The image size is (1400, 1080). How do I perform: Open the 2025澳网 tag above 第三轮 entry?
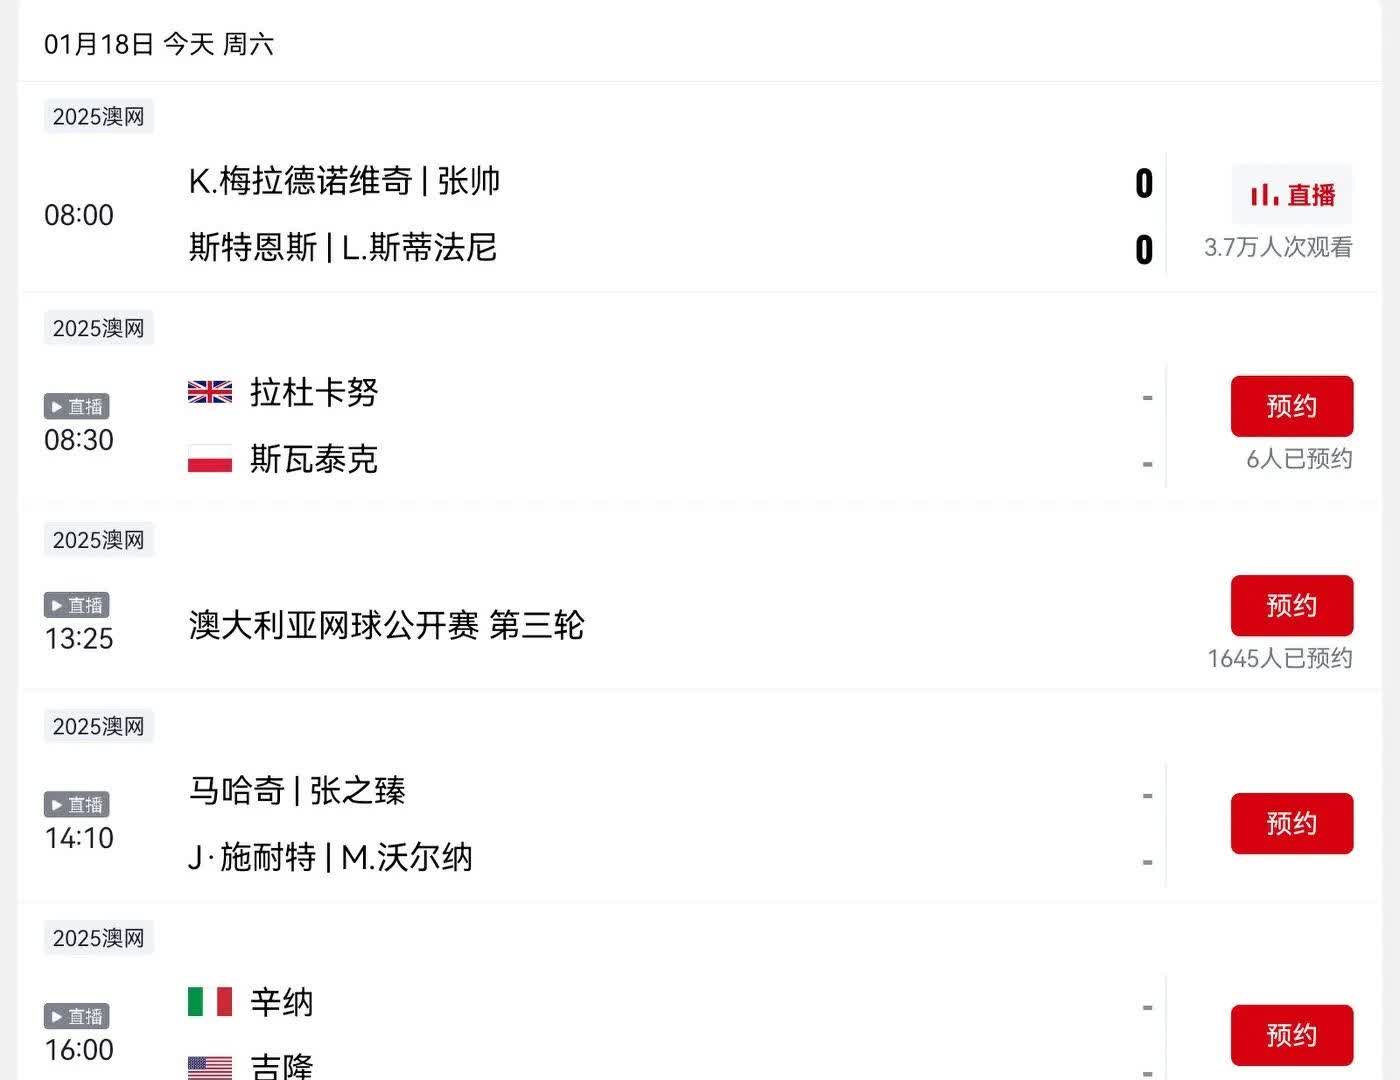pos(98,540)
